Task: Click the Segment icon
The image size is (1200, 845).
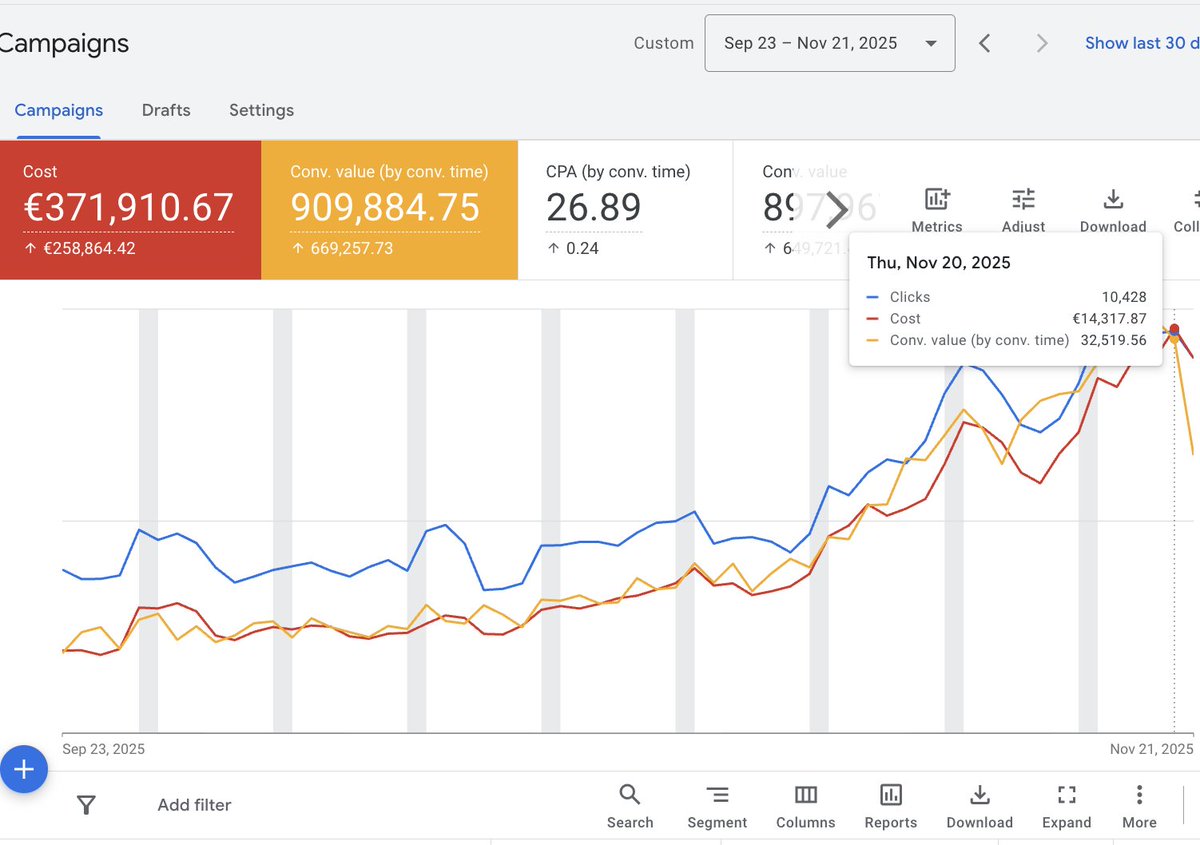Action: 717,795
